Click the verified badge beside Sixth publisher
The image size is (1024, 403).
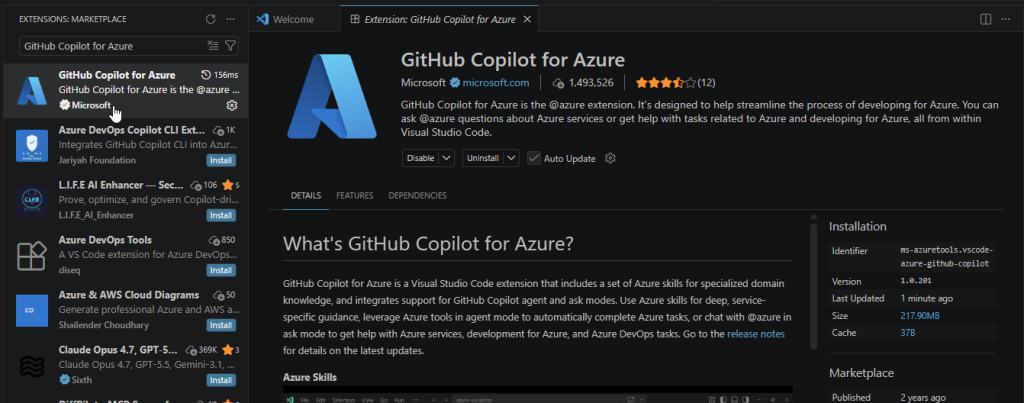[64, 379]
